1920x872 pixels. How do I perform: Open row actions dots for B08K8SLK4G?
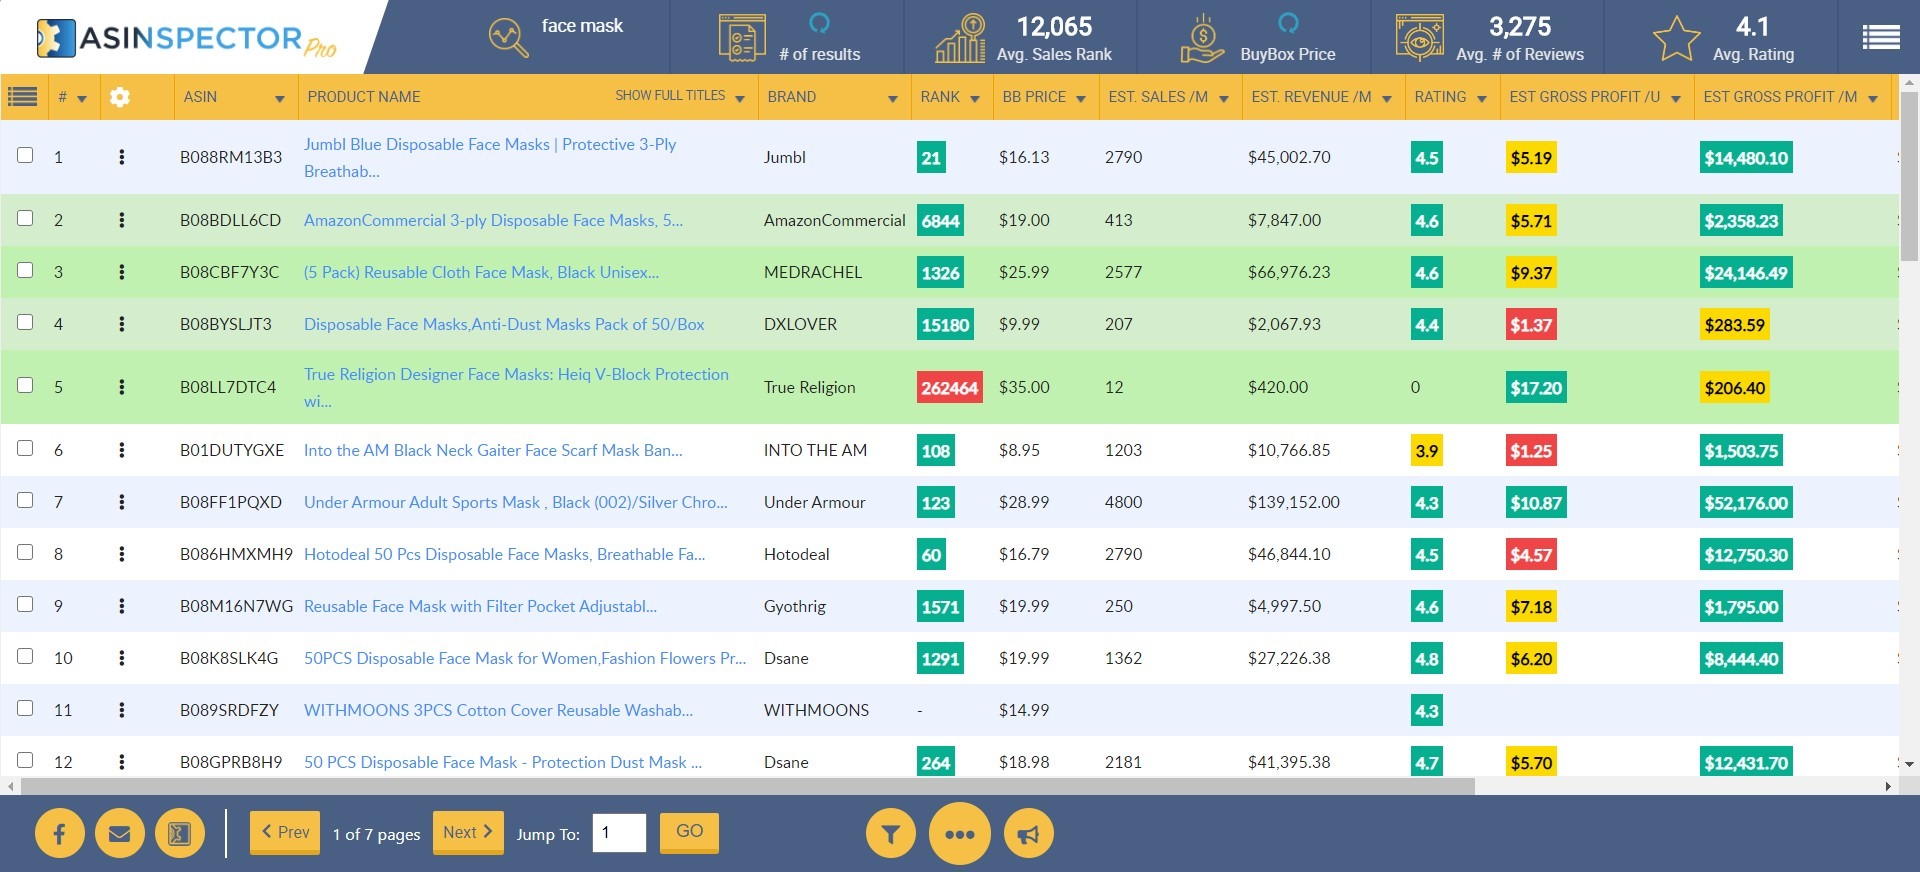pyautogui.click(x=122, y=658)
